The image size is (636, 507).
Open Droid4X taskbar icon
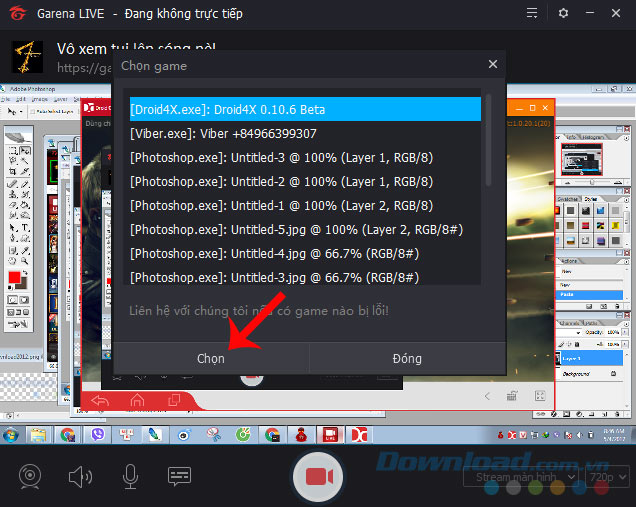pos(359,435)
